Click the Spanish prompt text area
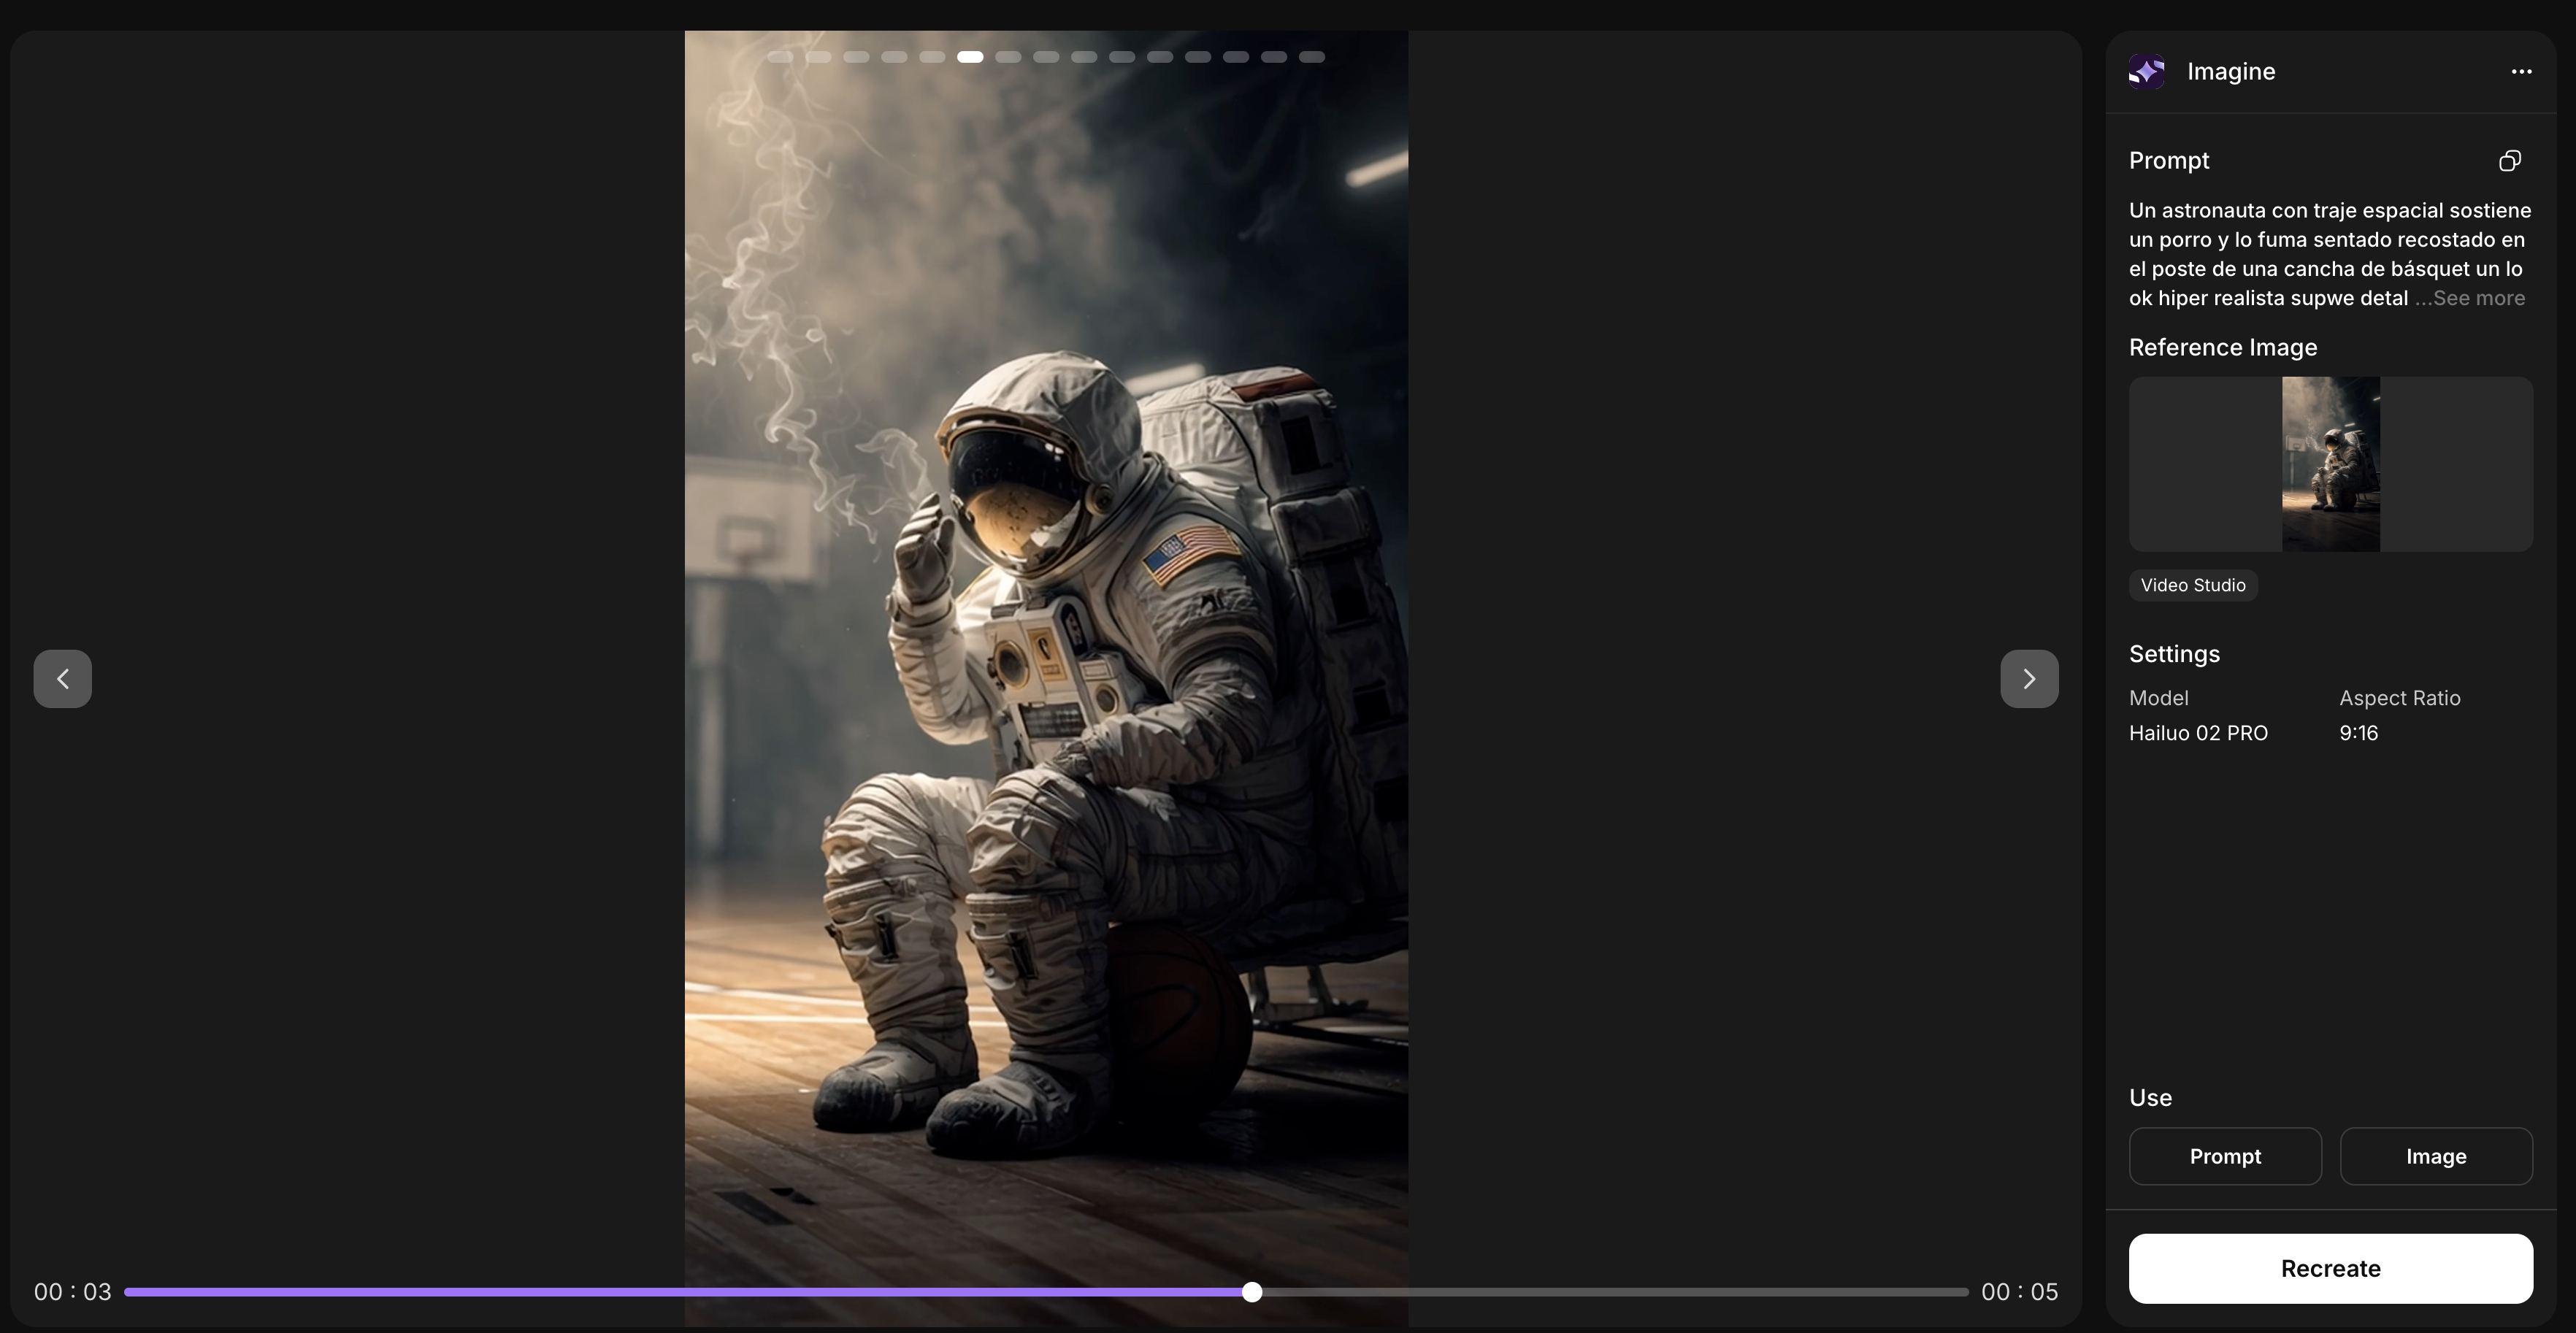Viewport: 2576px width, 1333px height. 2328,253
